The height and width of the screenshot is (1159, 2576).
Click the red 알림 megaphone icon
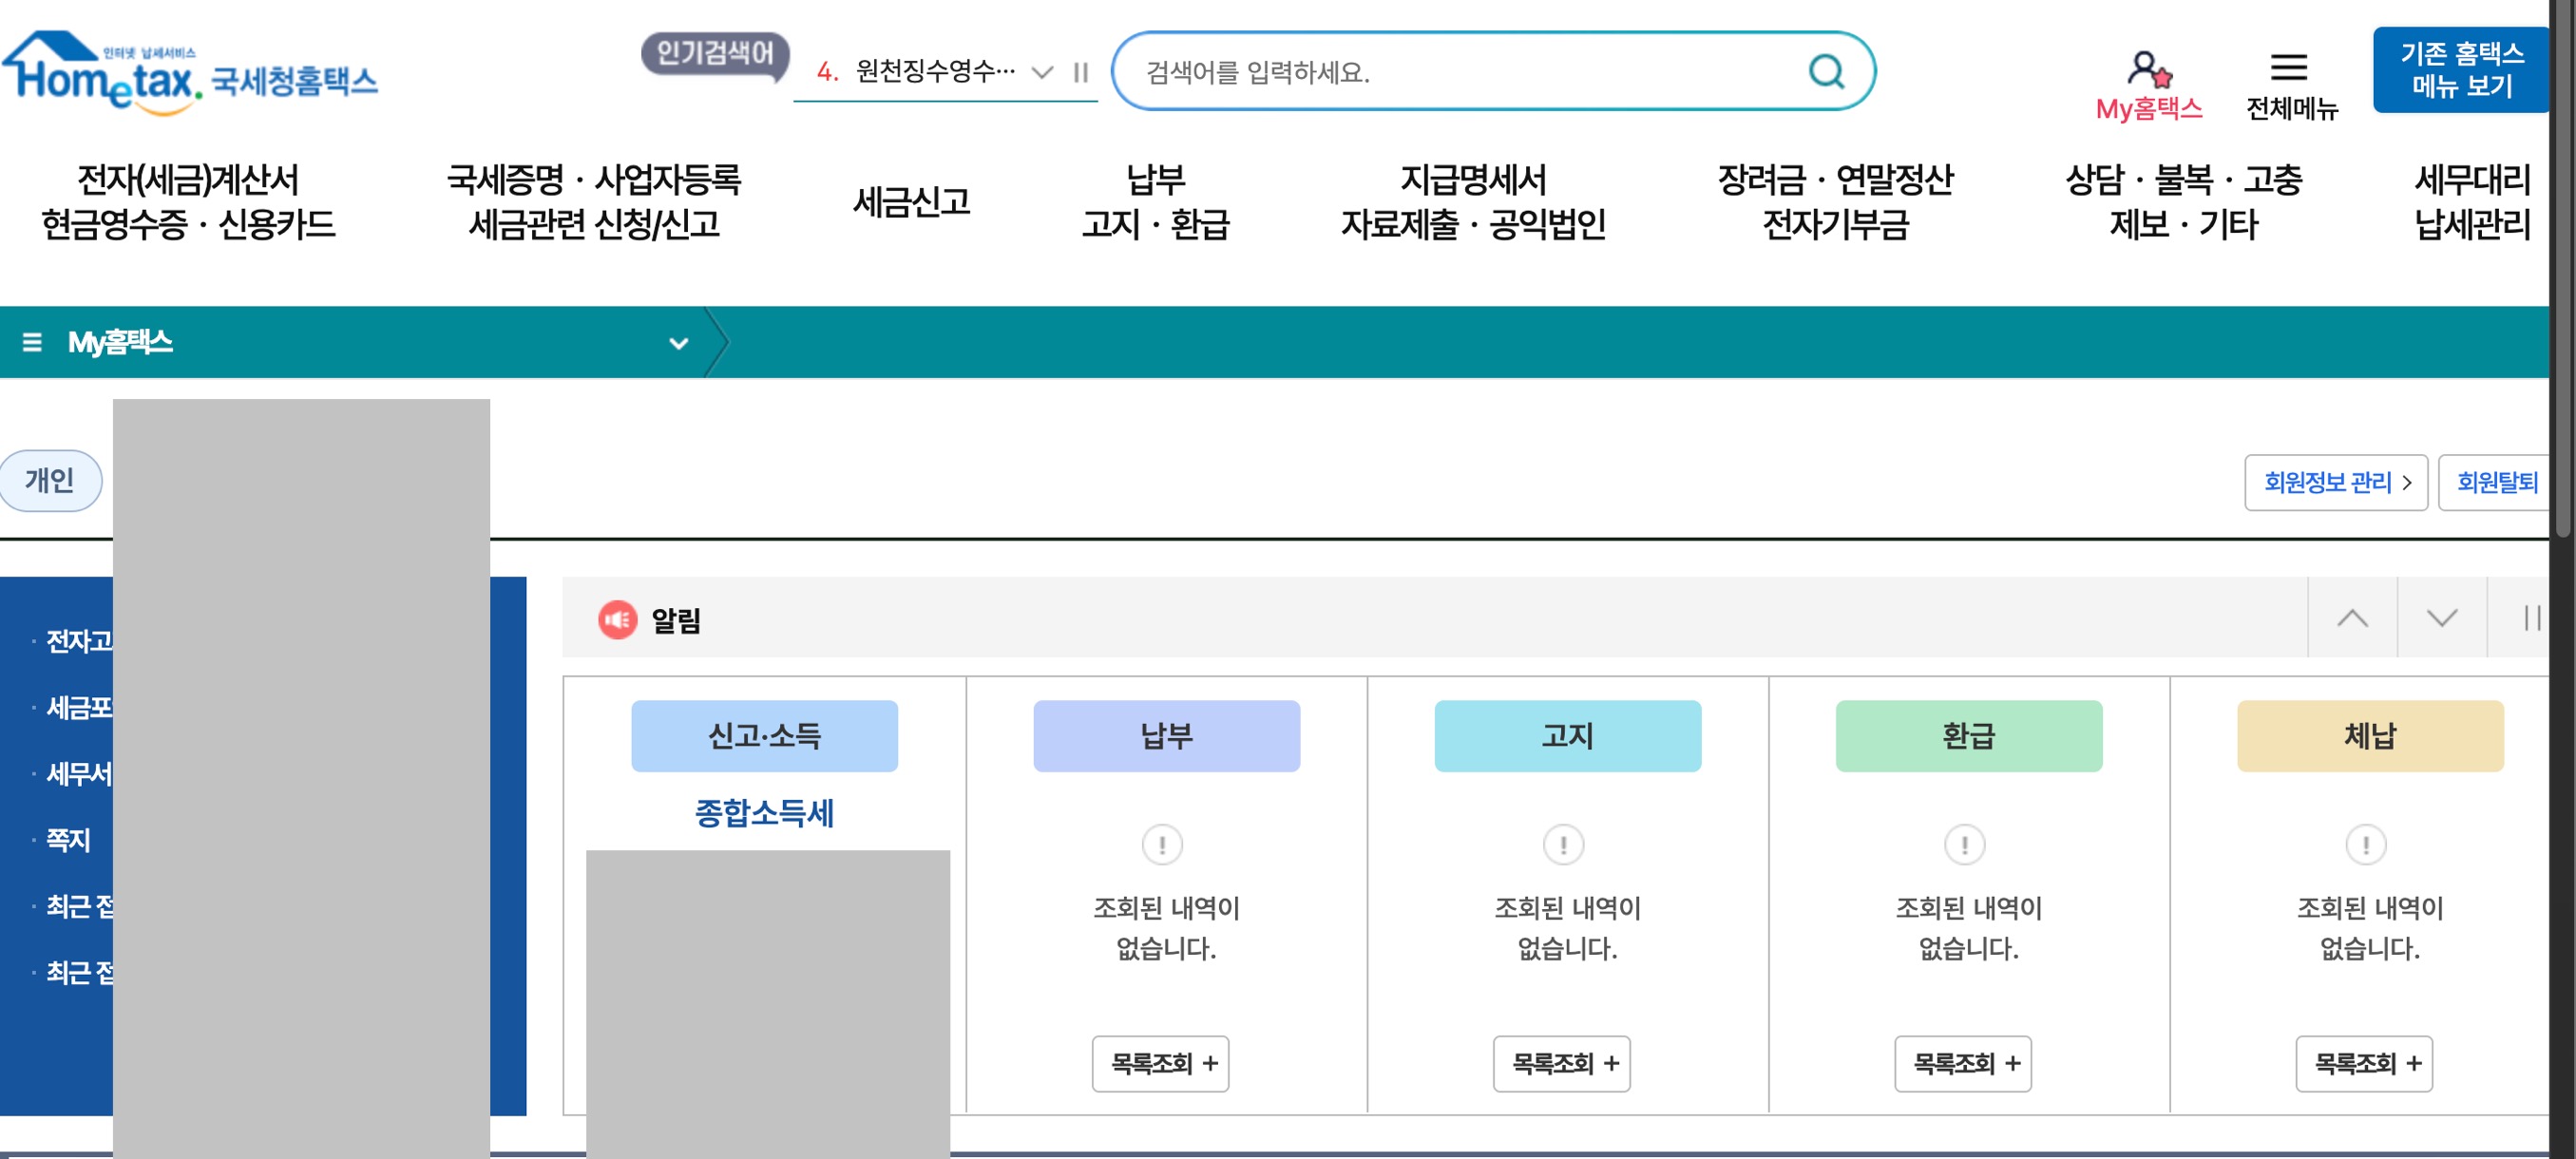click(617, 619)
